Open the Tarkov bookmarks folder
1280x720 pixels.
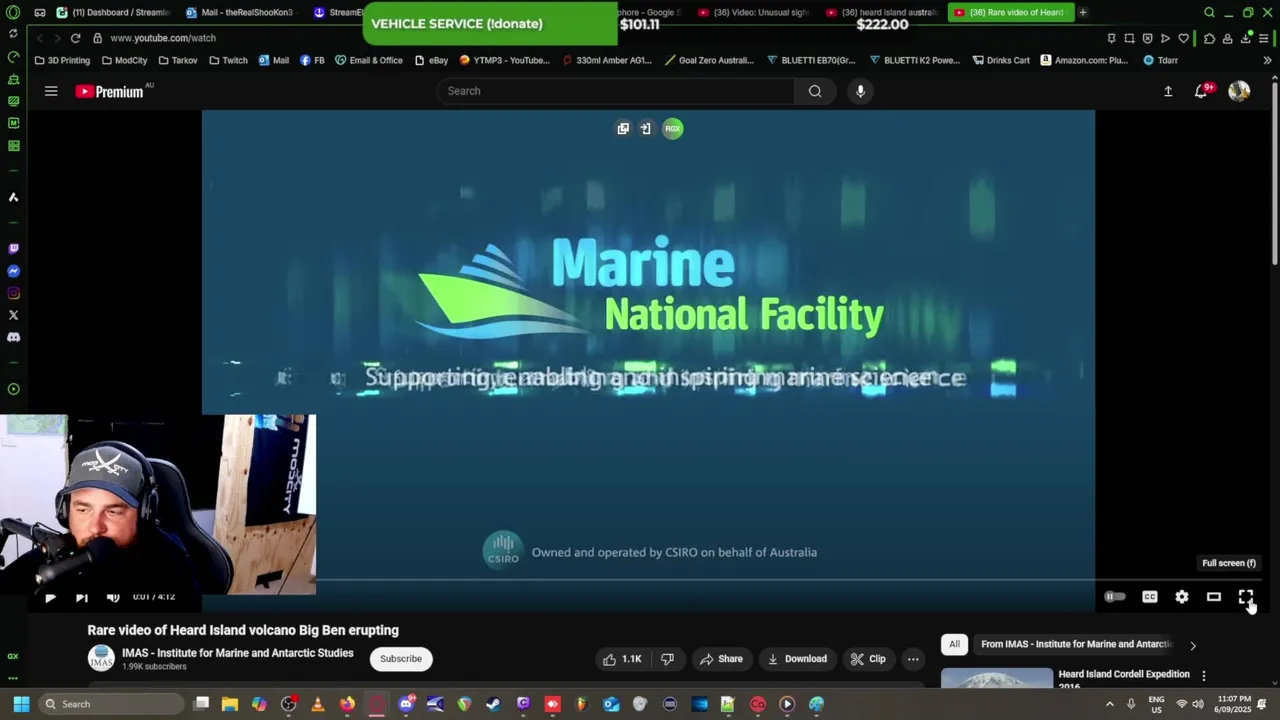[178, 60]
